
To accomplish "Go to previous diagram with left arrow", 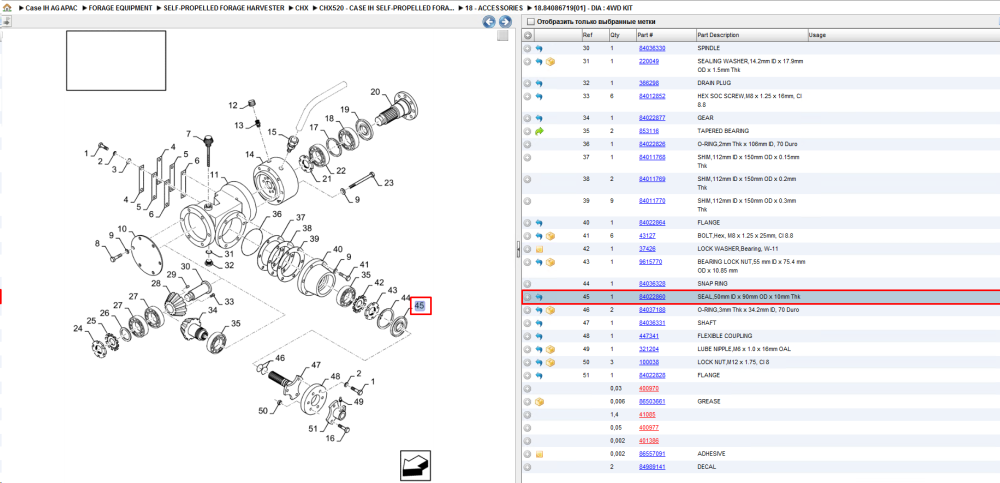I will pos(489,22).
